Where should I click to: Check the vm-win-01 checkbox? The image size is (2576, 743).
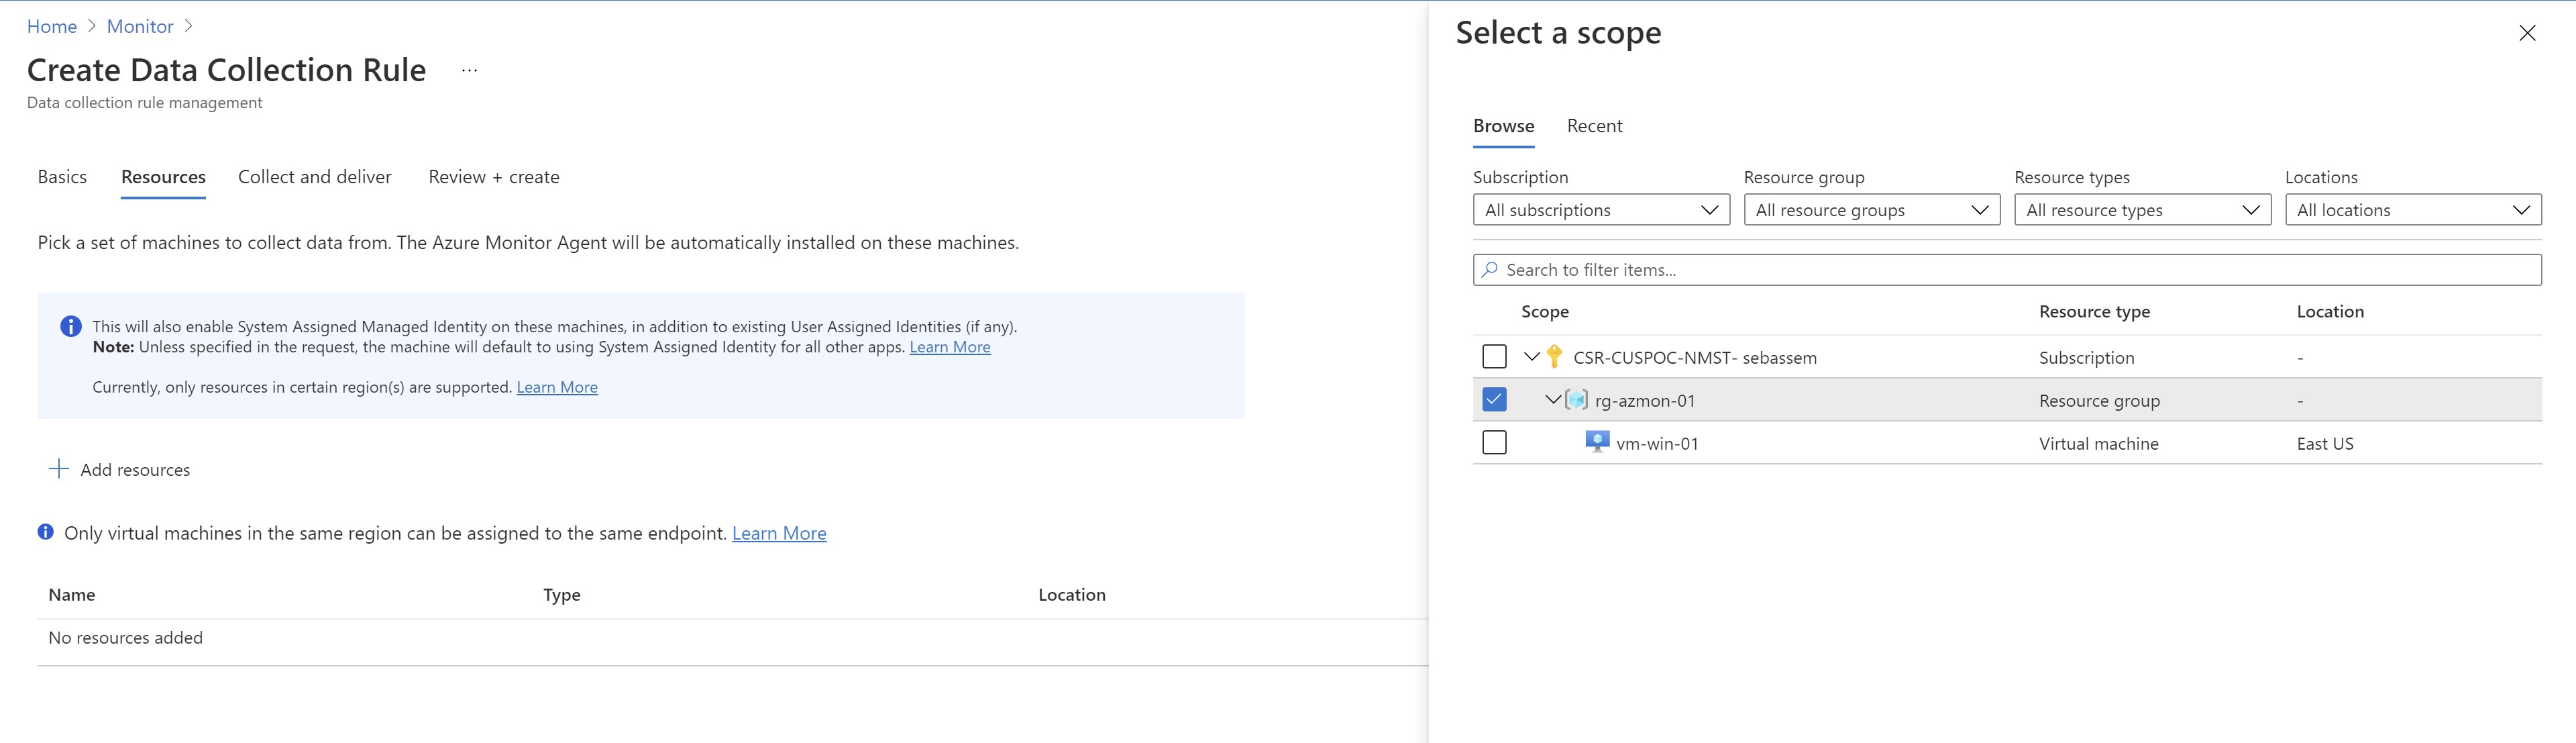[x=1494, y=443]
